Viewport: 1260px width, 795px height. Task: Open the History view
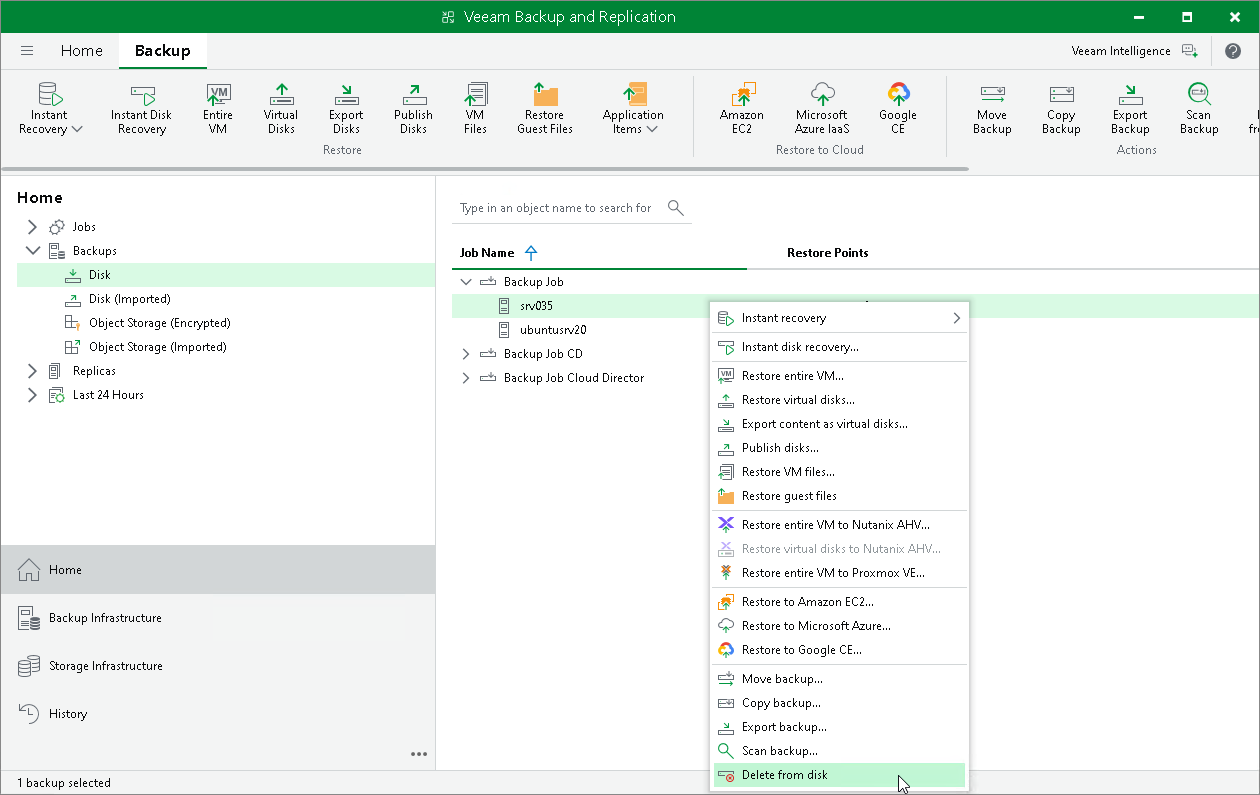[x=218, y=714]
